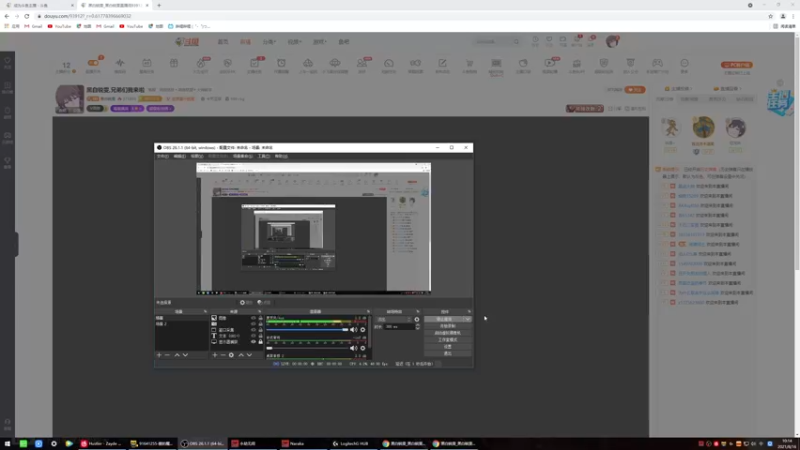
Task: Adjust the transition duration stepper arrows
Action: [417, 327]
